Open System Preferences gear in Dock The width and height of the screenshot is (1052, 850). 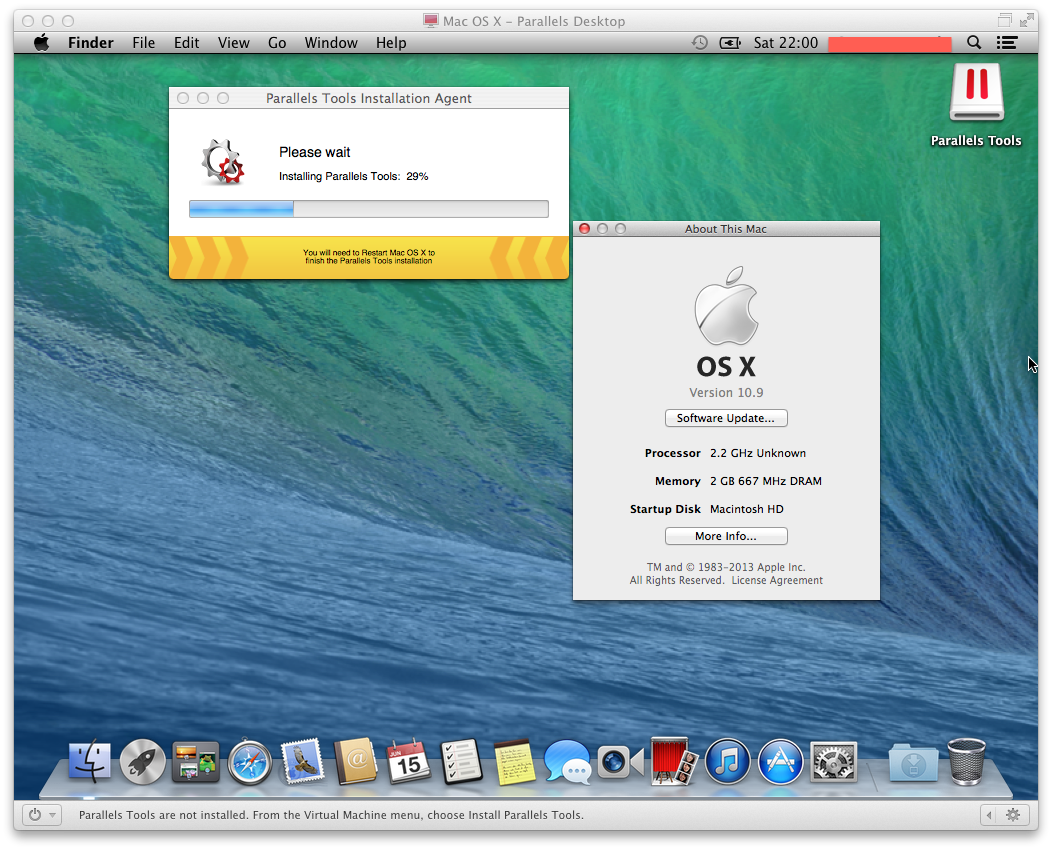[x=833, y=762]
